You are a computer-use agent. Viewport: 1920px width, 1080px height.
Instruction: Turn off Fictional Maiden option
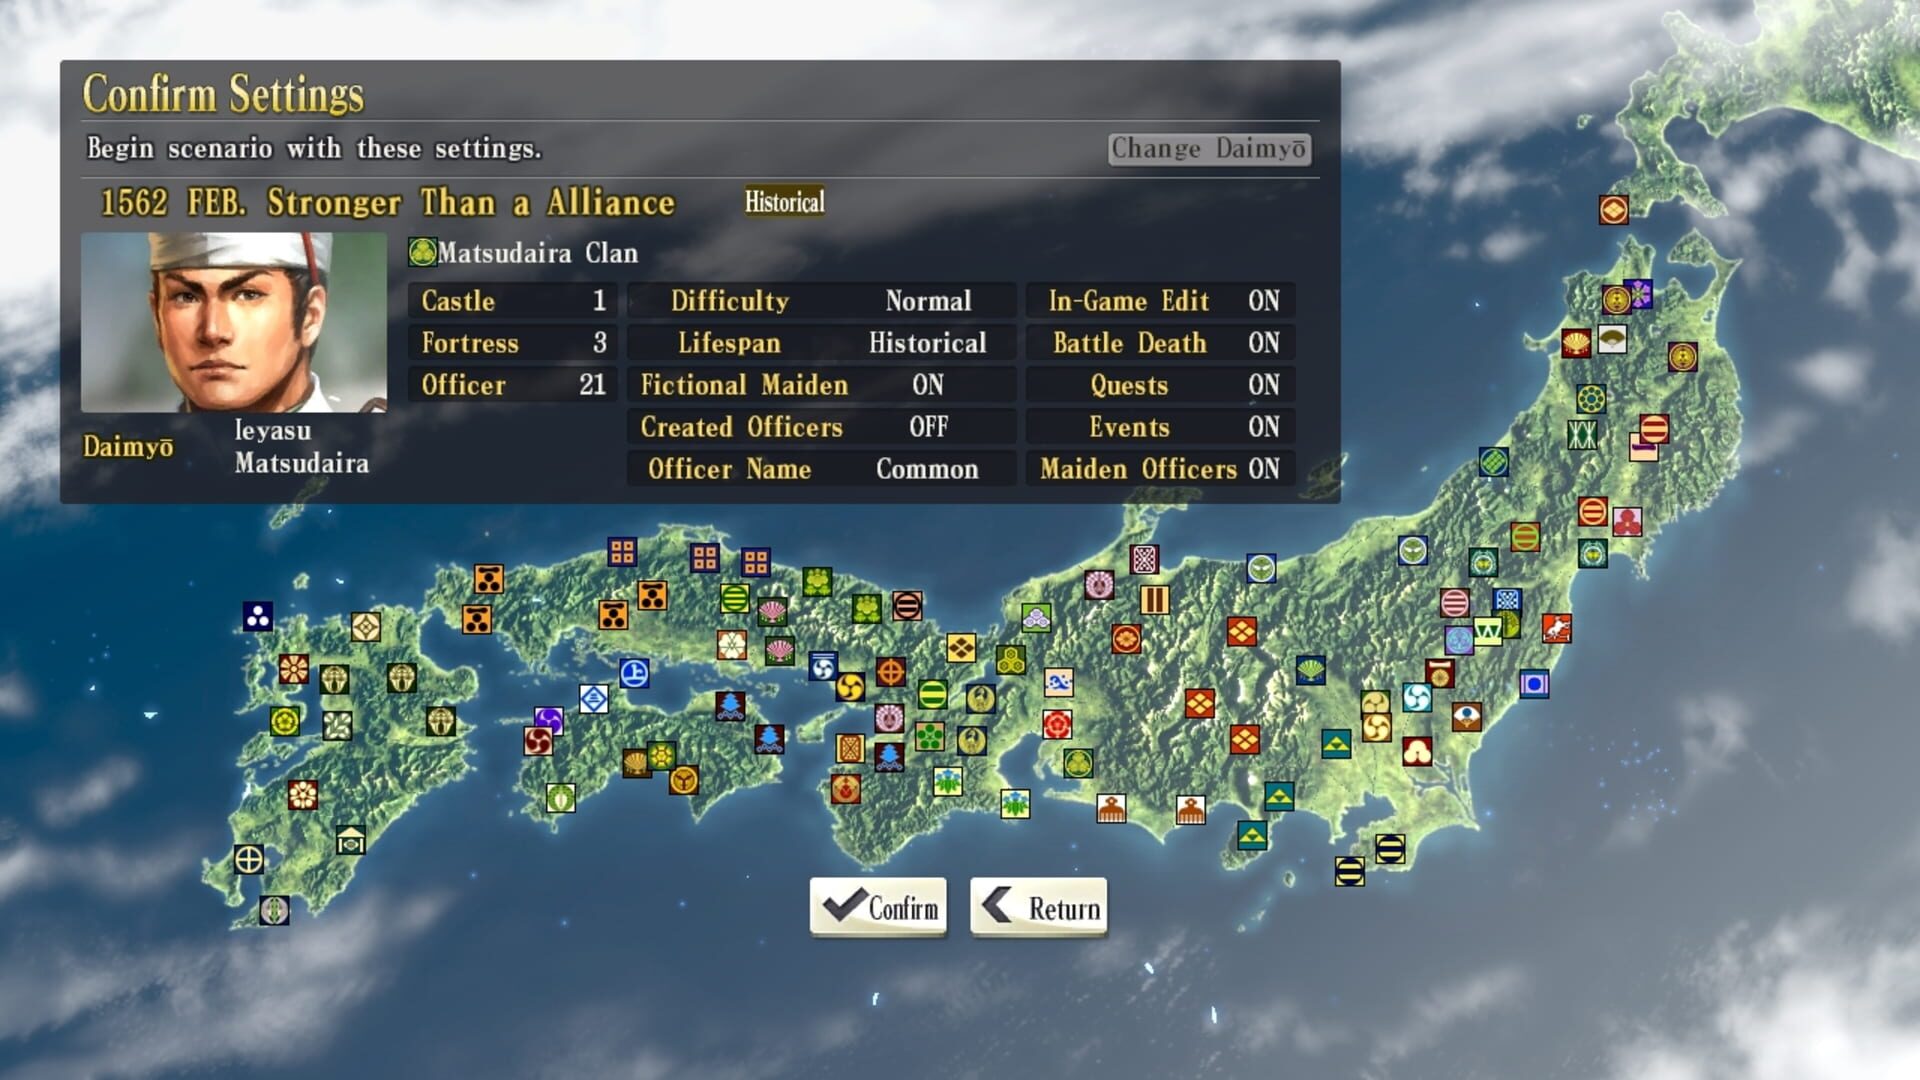(x=820, y=385)
